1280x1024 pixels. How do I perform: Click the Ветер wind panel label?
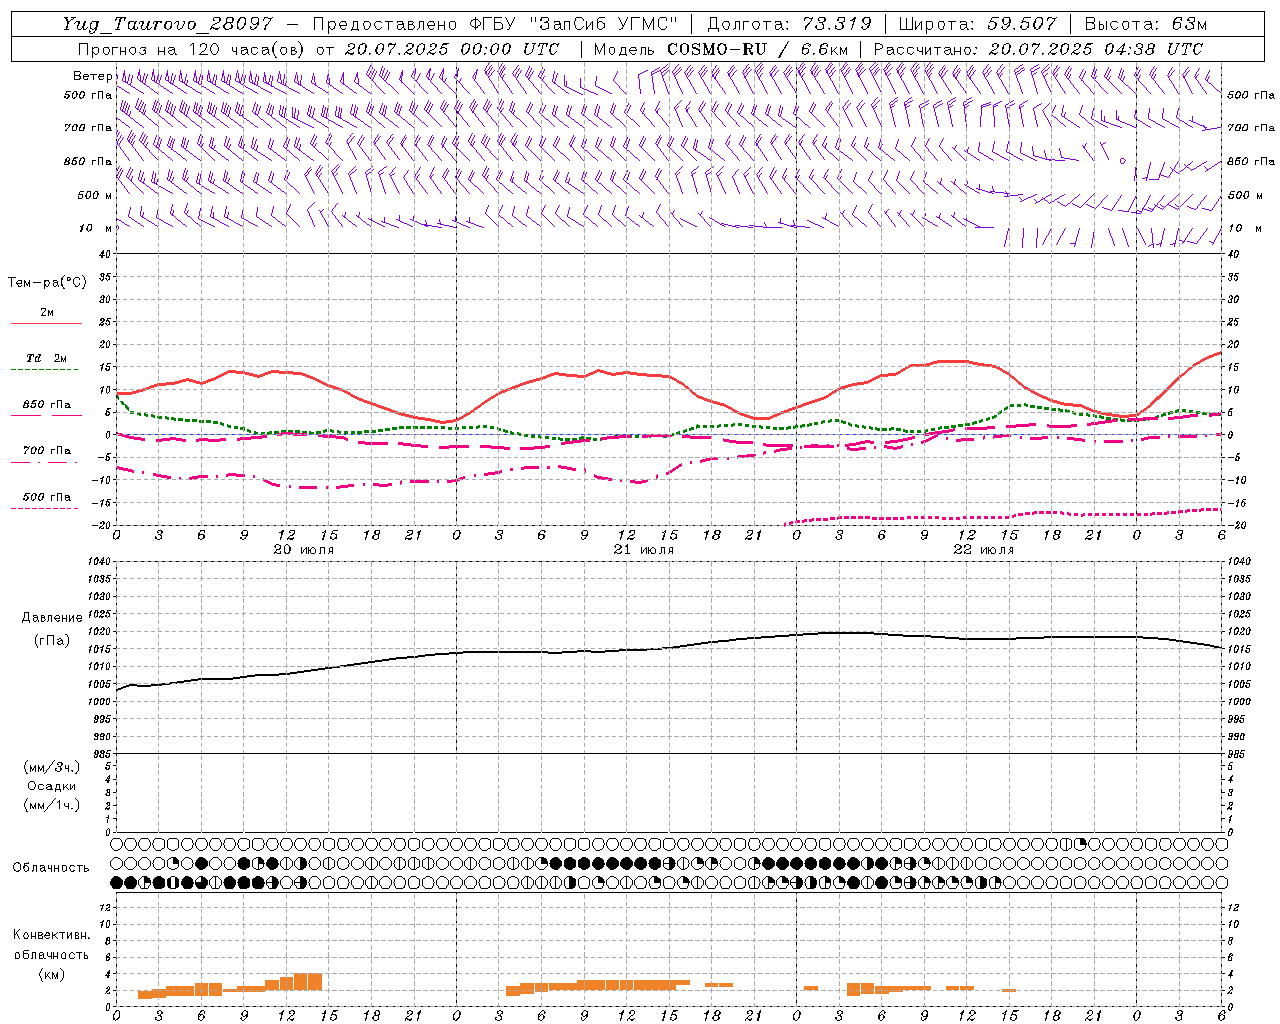click(x=93, y=76)
